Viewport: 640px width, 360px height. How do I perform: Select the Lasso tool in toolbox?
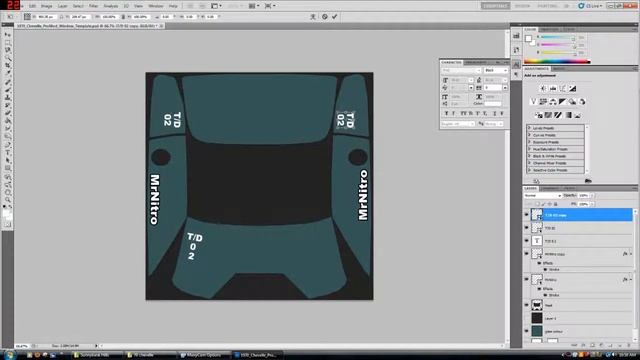tap(7, 51)
